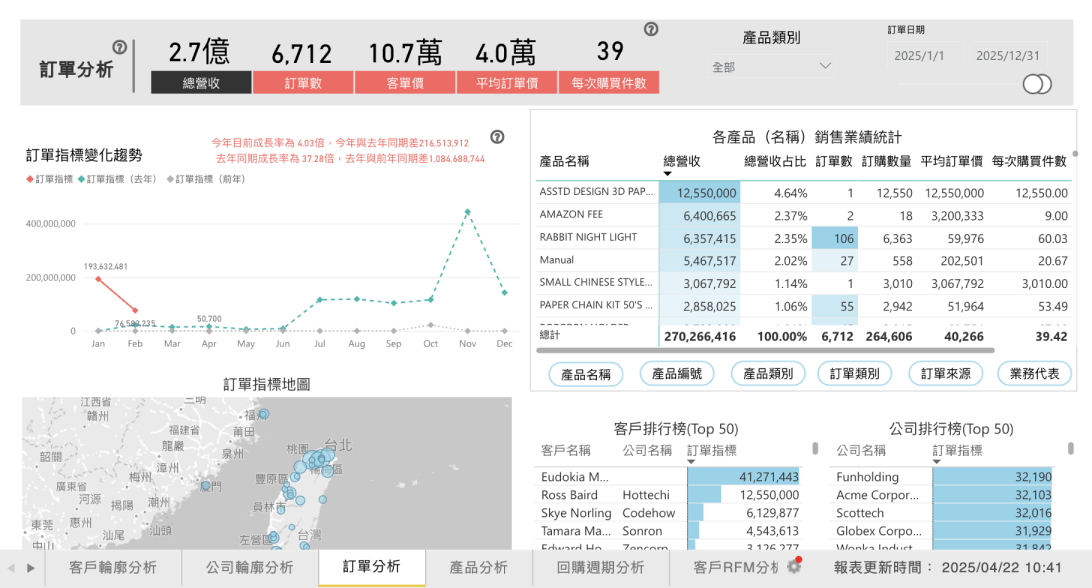The image size is (1092, 588).
Task: Click the January data point labeled 193,632,481
Action: pos(98,279)
